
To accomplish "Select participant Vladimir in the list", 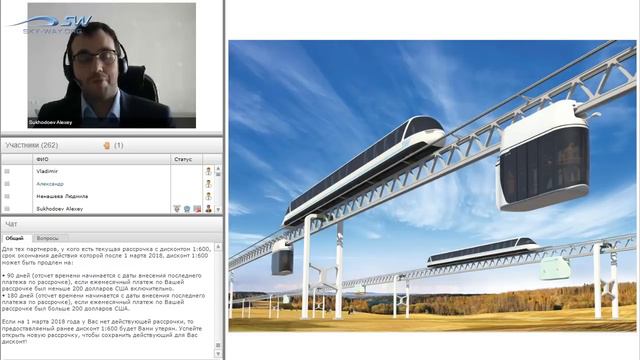I will click(x=47, y=171).
